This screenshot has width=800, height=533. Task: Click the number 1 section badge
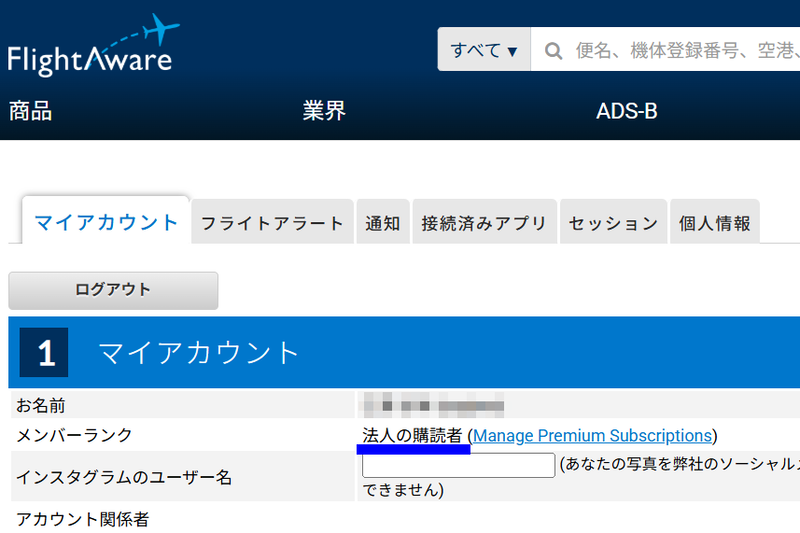coord(46,353)
